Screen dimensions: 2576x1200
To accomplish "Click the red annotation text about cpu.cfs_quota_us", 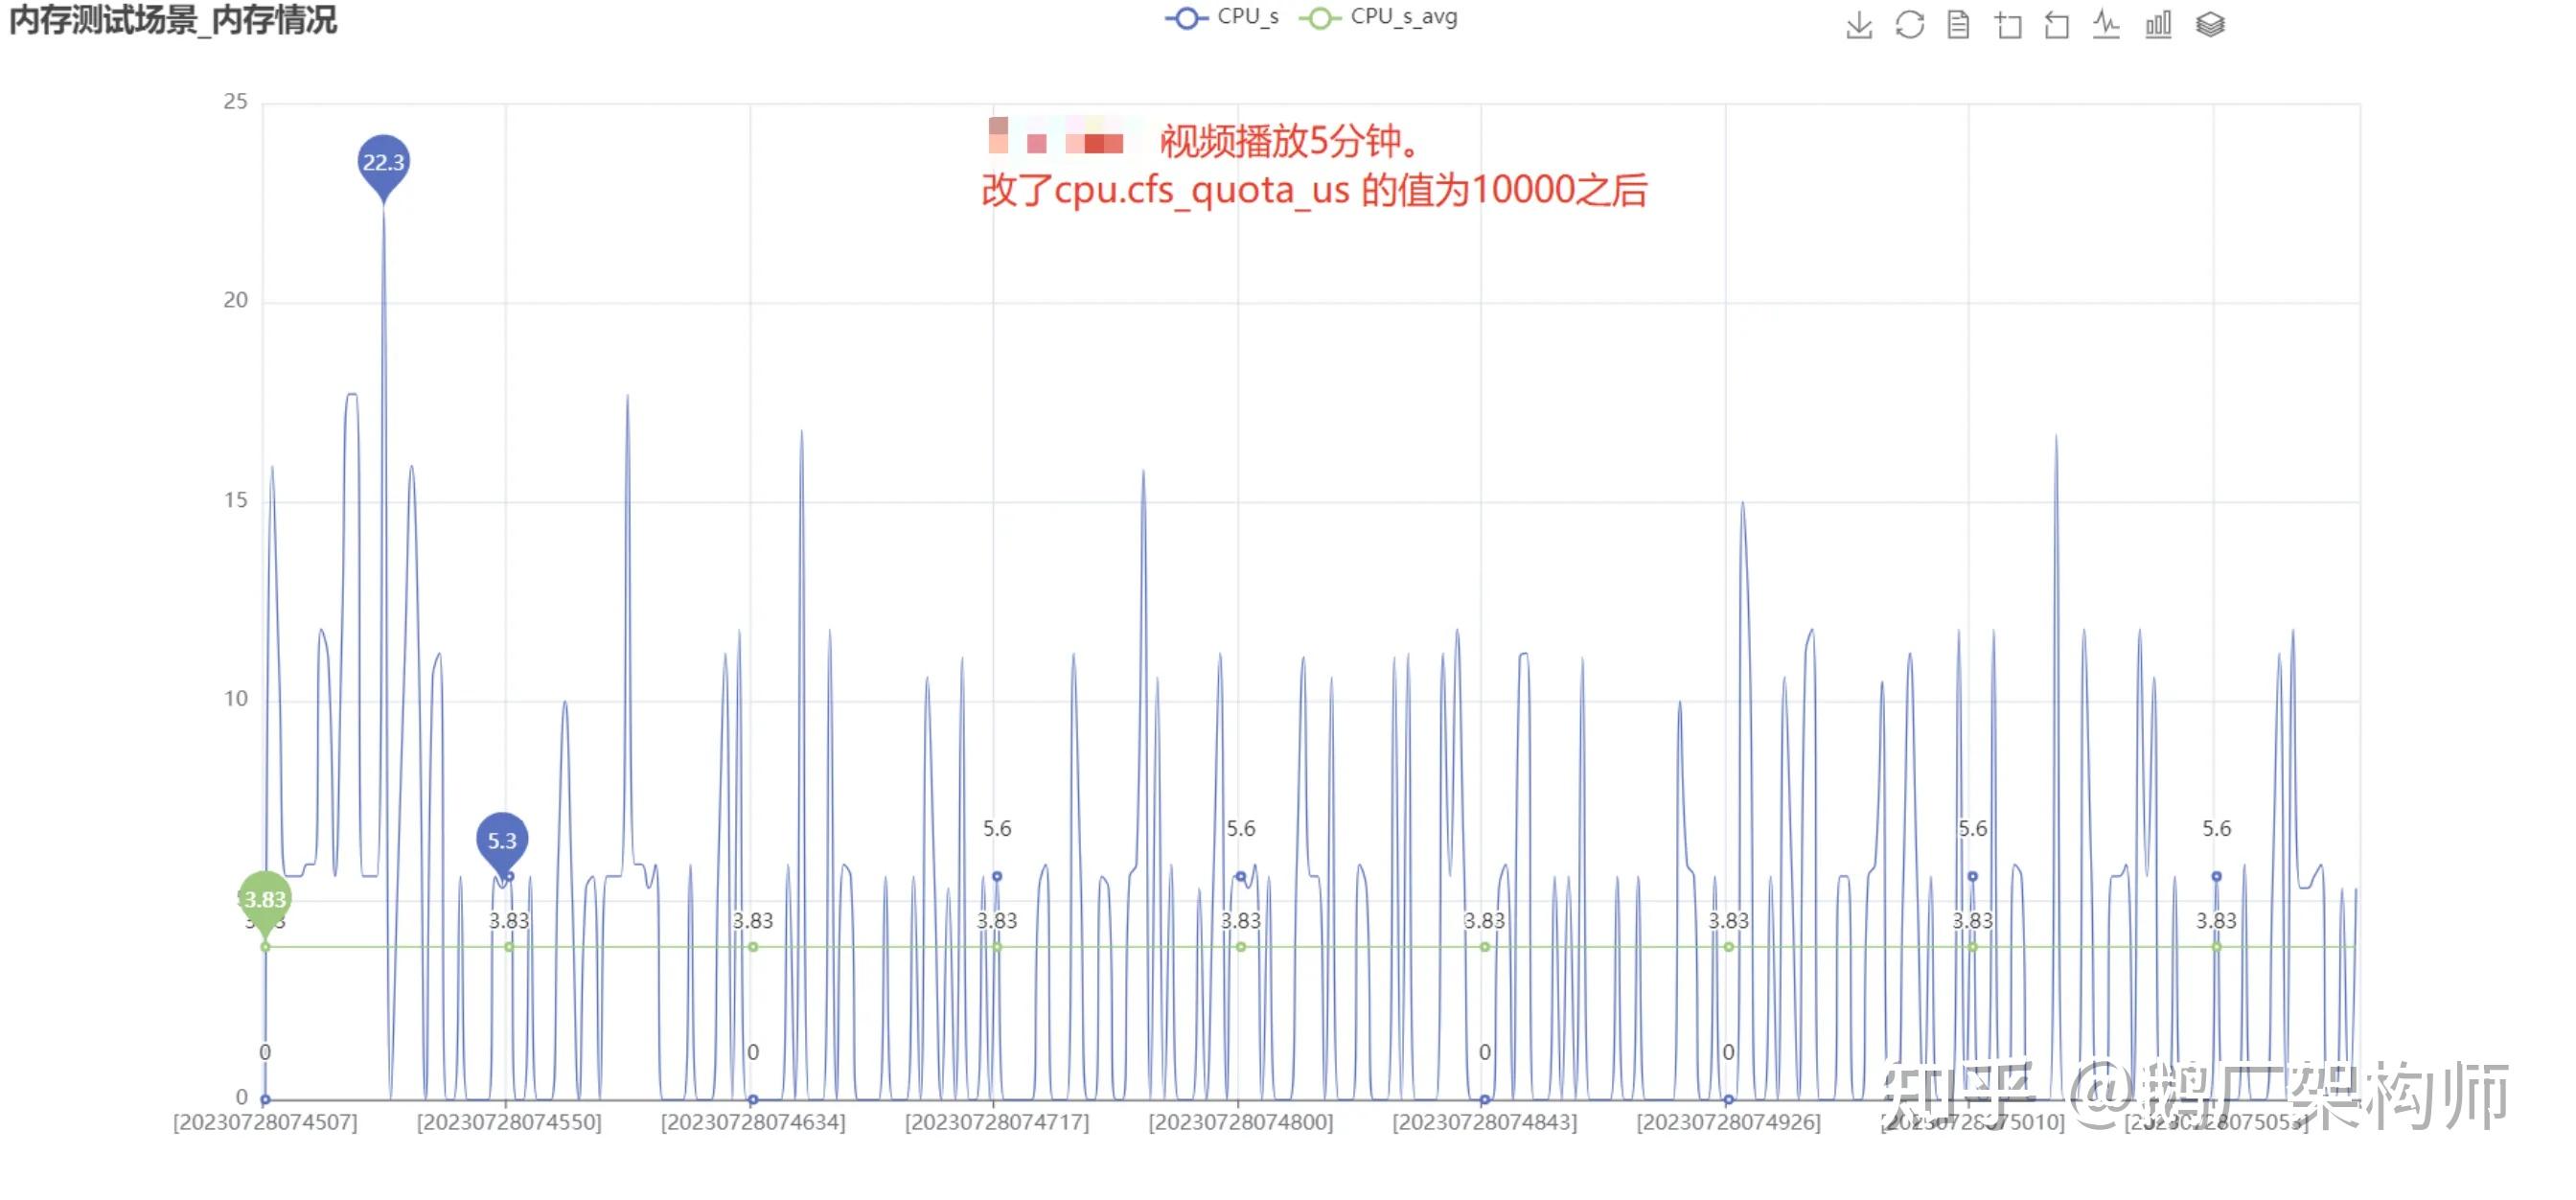I will click(1313, 190).
